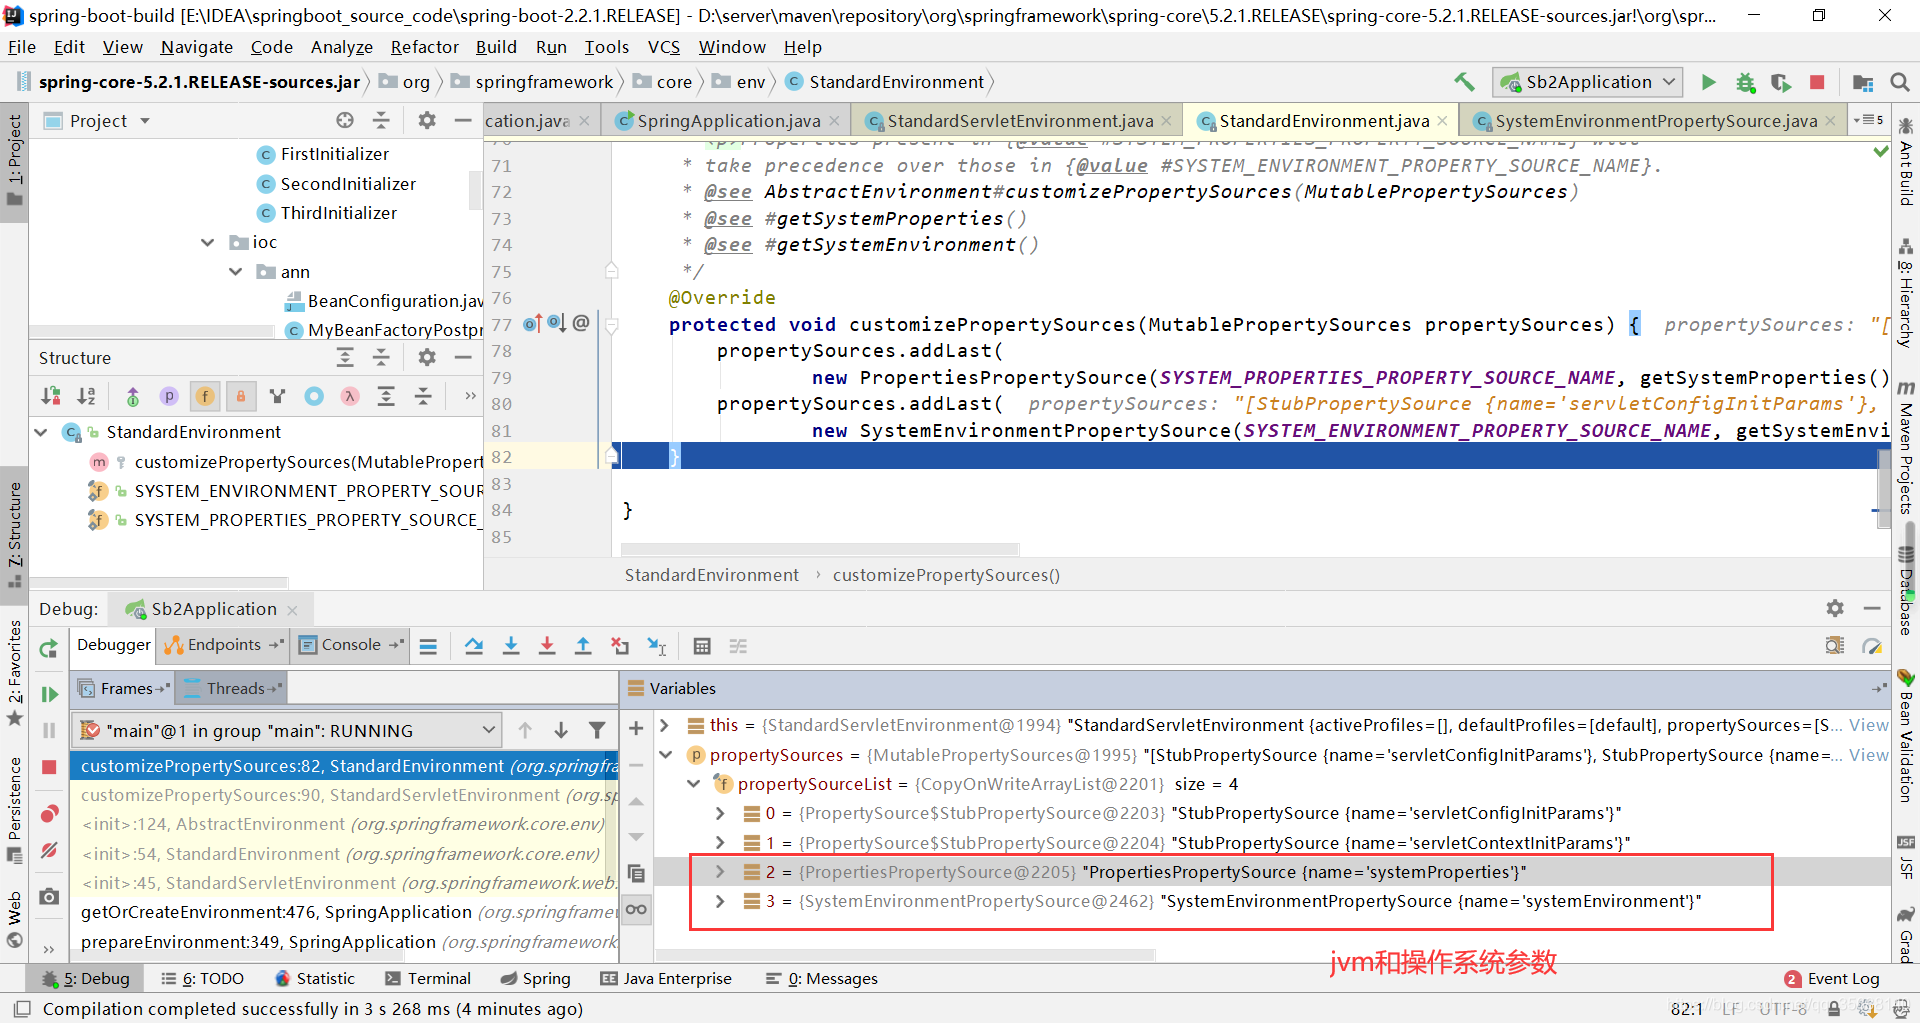Toggle Show Anonymous Classes circle icon
The height and width of the screenshot is (1023, 1920).
point(313,396)
